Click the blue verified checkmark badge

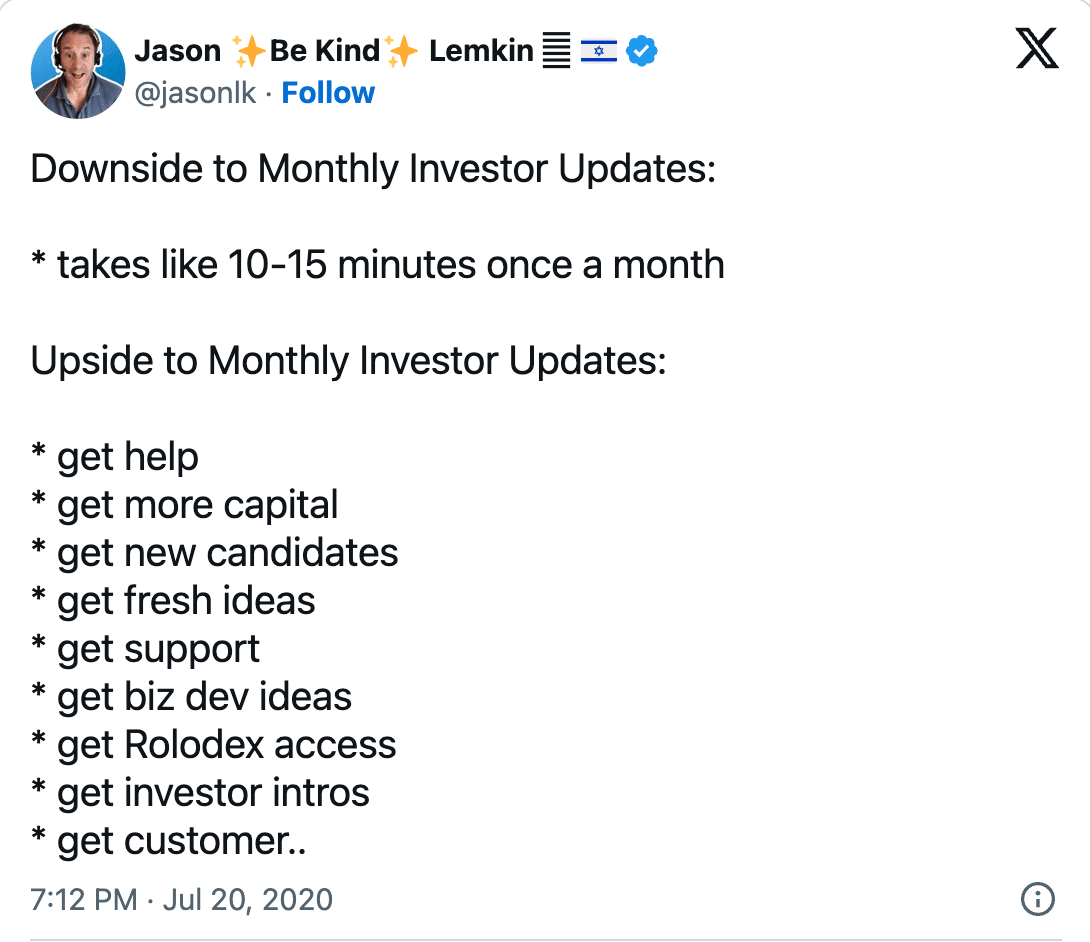point(642,51)
